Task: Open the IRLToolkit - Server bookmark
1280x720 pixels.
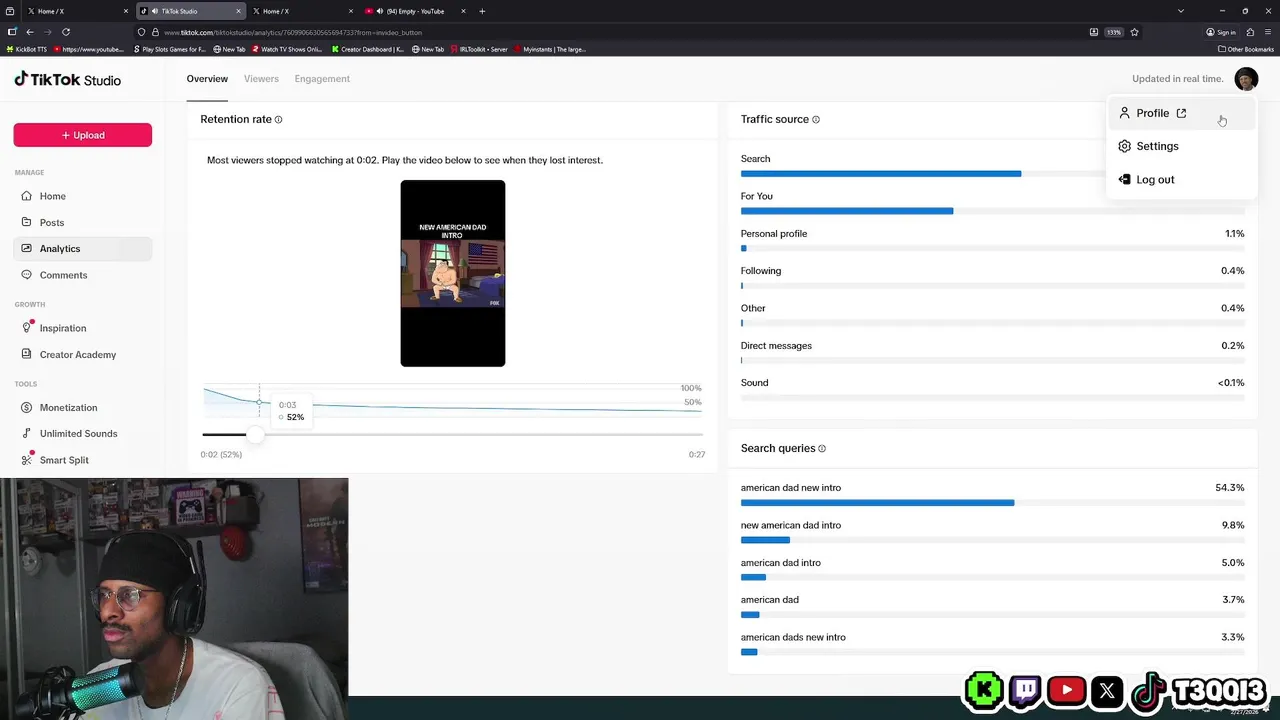Action: [x=478, y=49]
